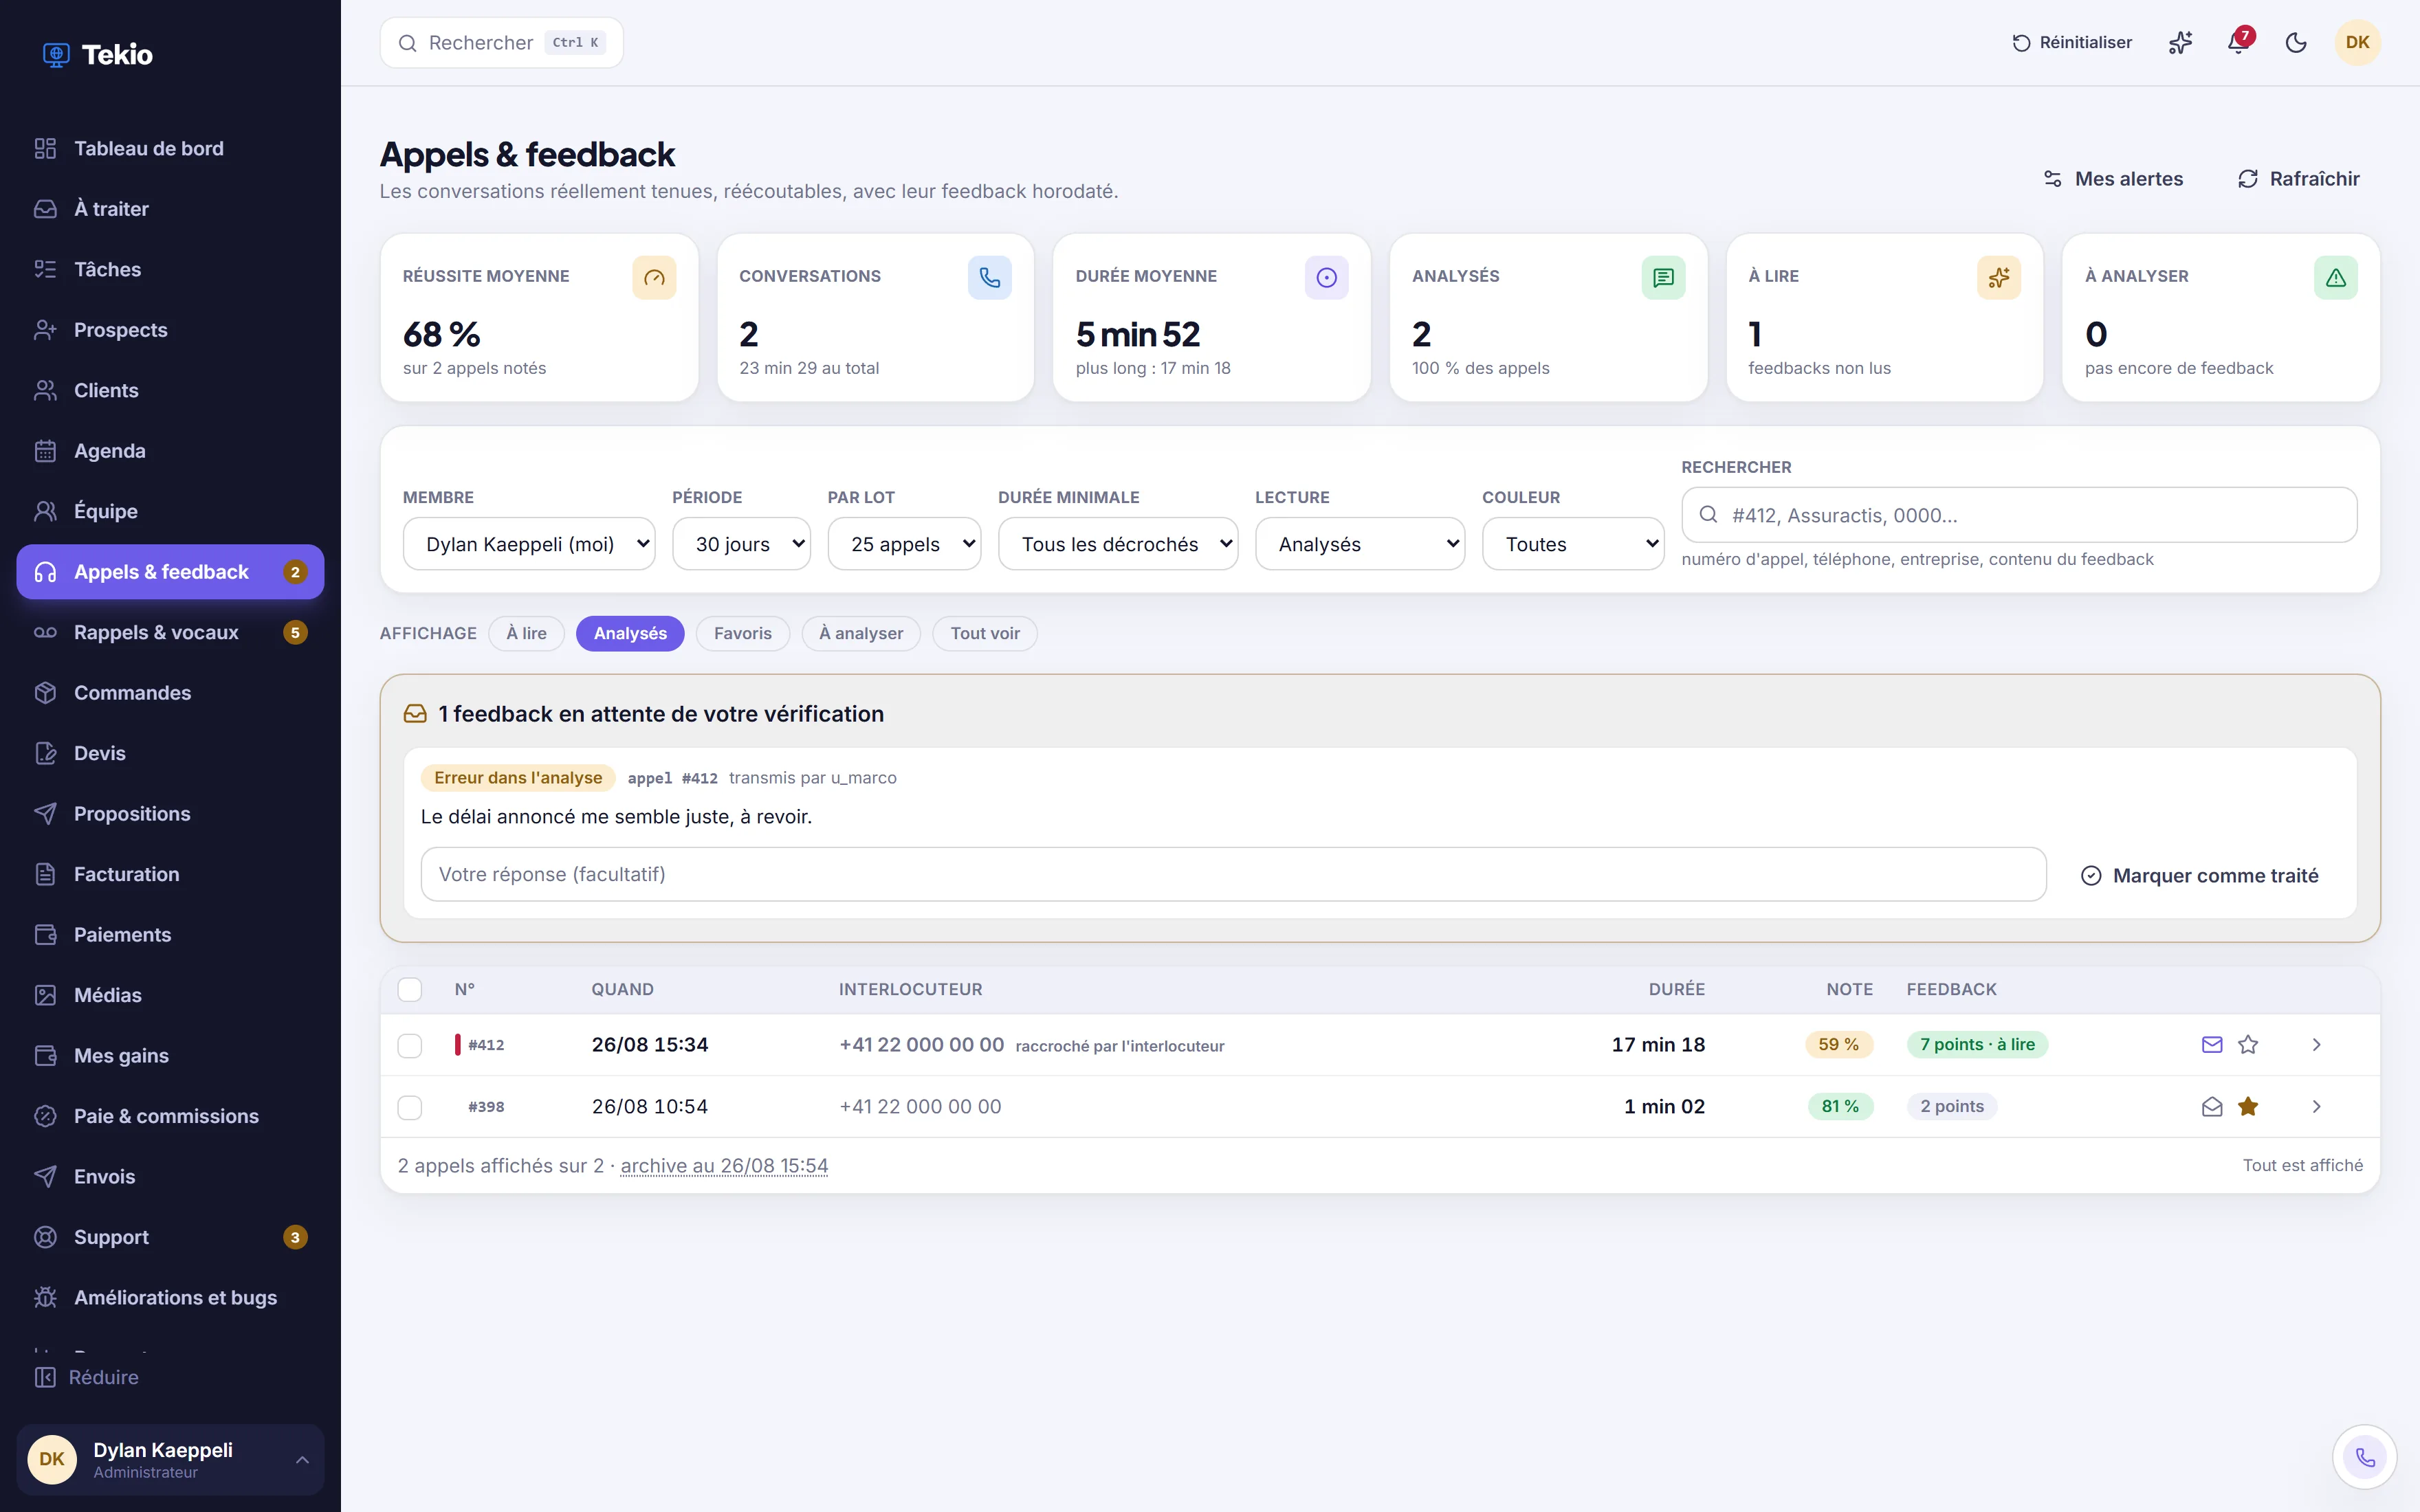Click the call search field #412, Assuractis
This screenshot has width=2420, height=1512.
click(x=2019, y=515)
